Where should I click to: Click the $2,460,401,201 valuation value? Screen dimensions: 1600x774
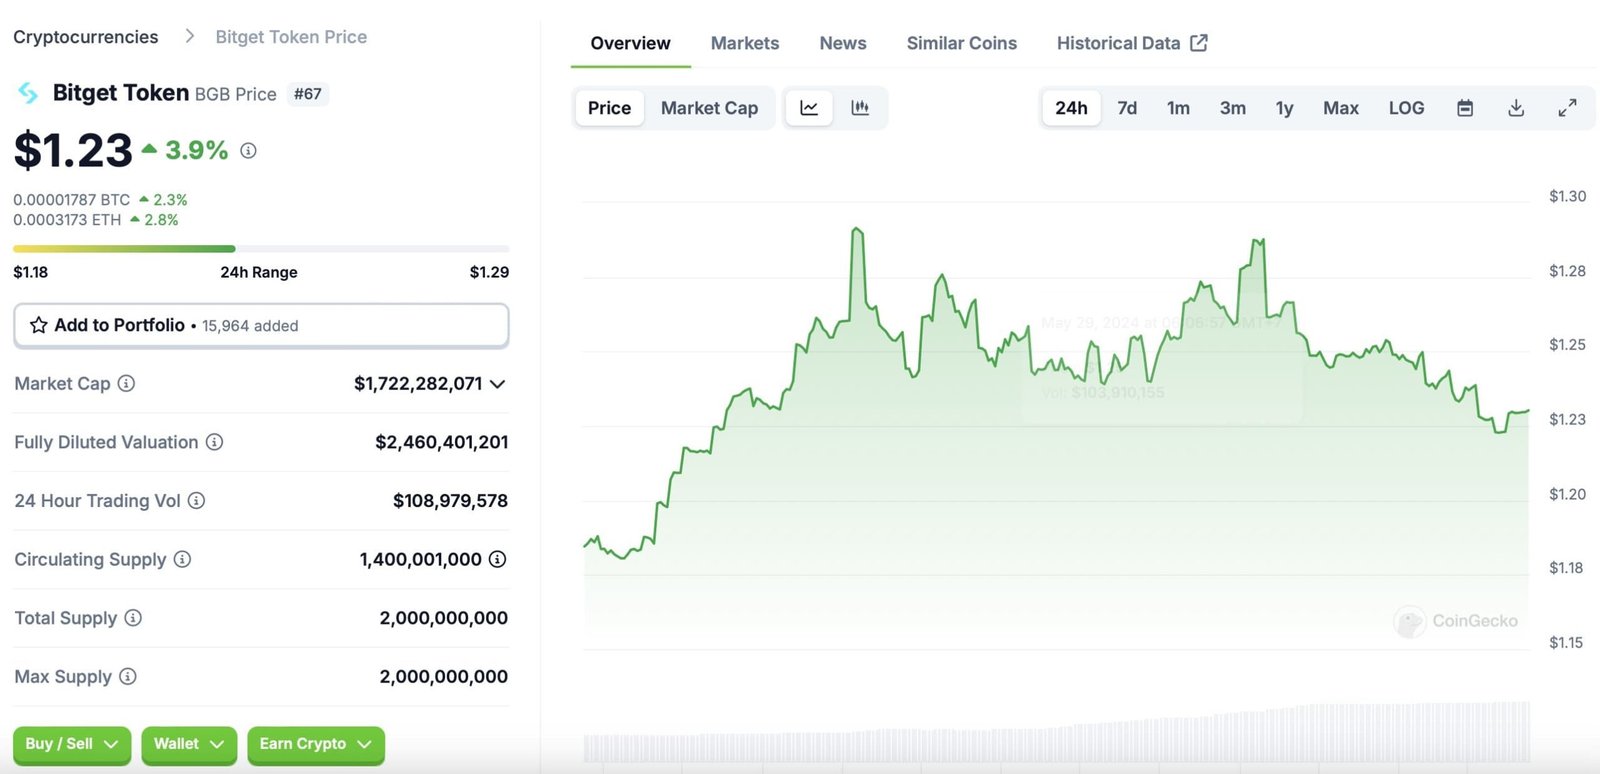(x=441, y=442)
